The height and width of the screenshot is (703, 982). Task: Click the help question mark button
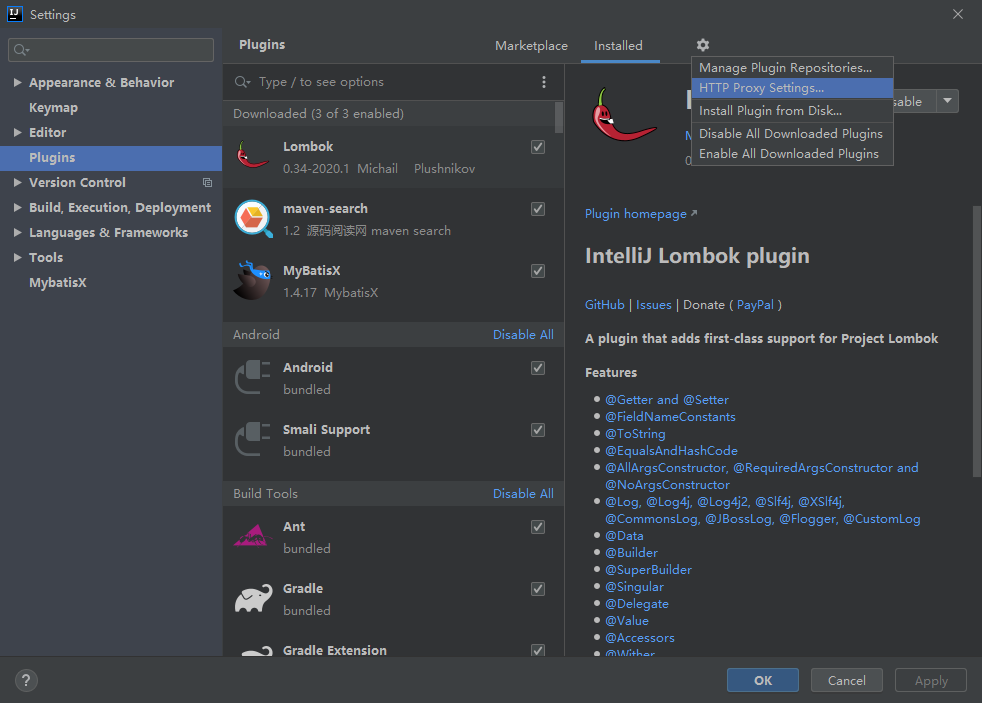(26, 680)
